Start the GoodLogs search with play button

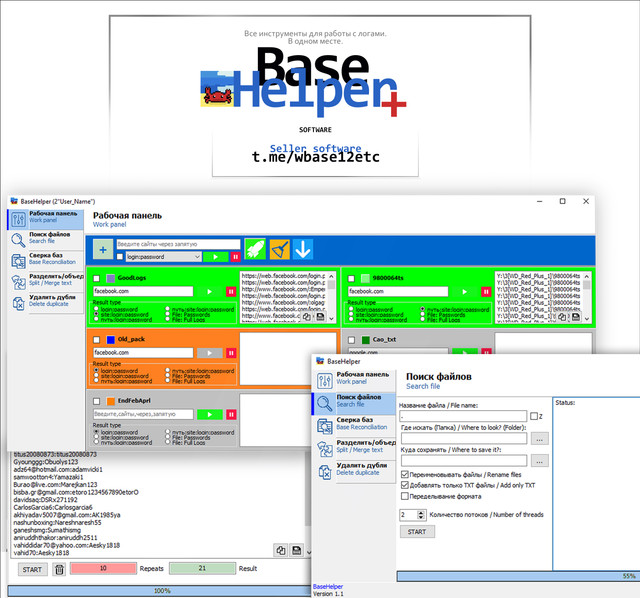point(209,291)
